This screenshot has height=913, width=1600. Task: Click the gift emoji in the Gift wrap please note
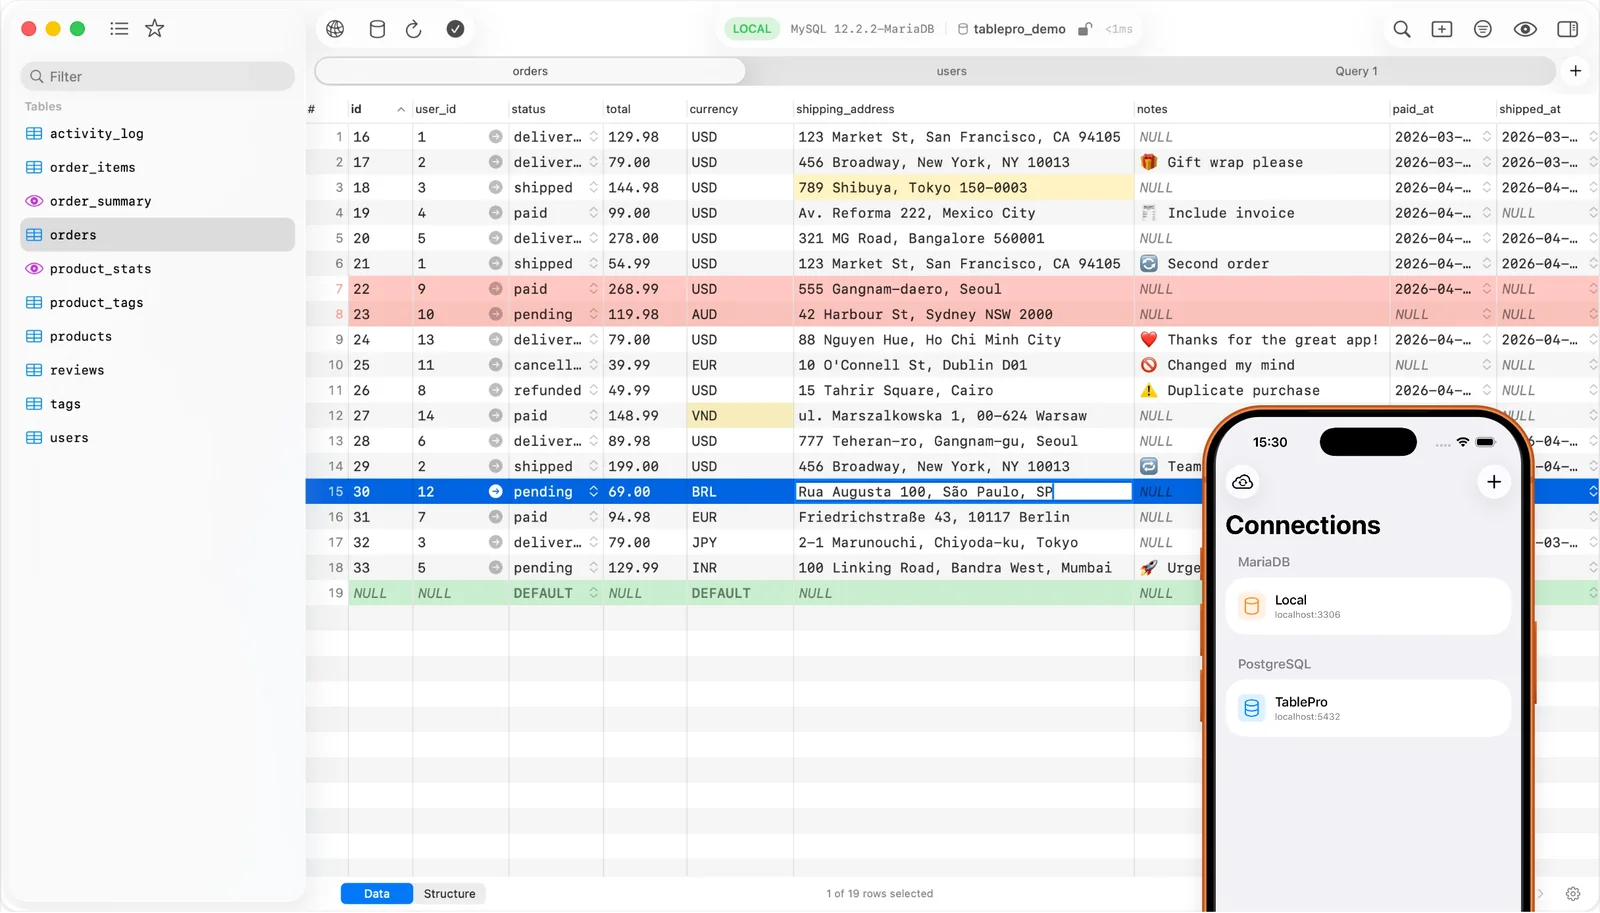coord(1149,162)
